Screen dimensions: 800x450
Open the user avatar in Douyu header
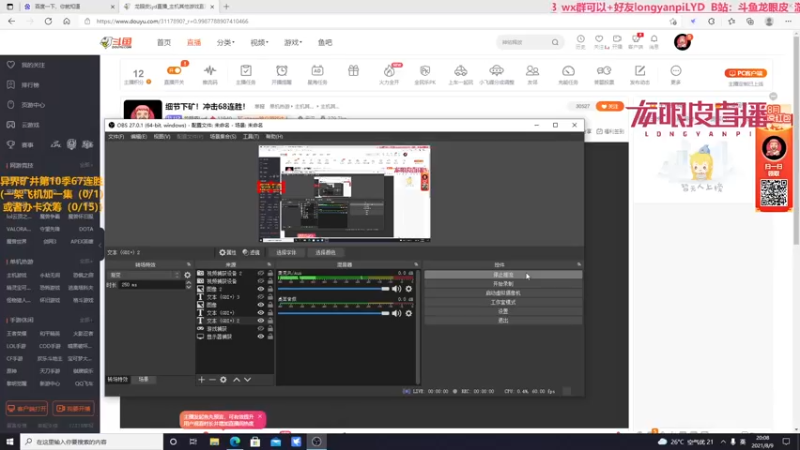pos(682,42)
